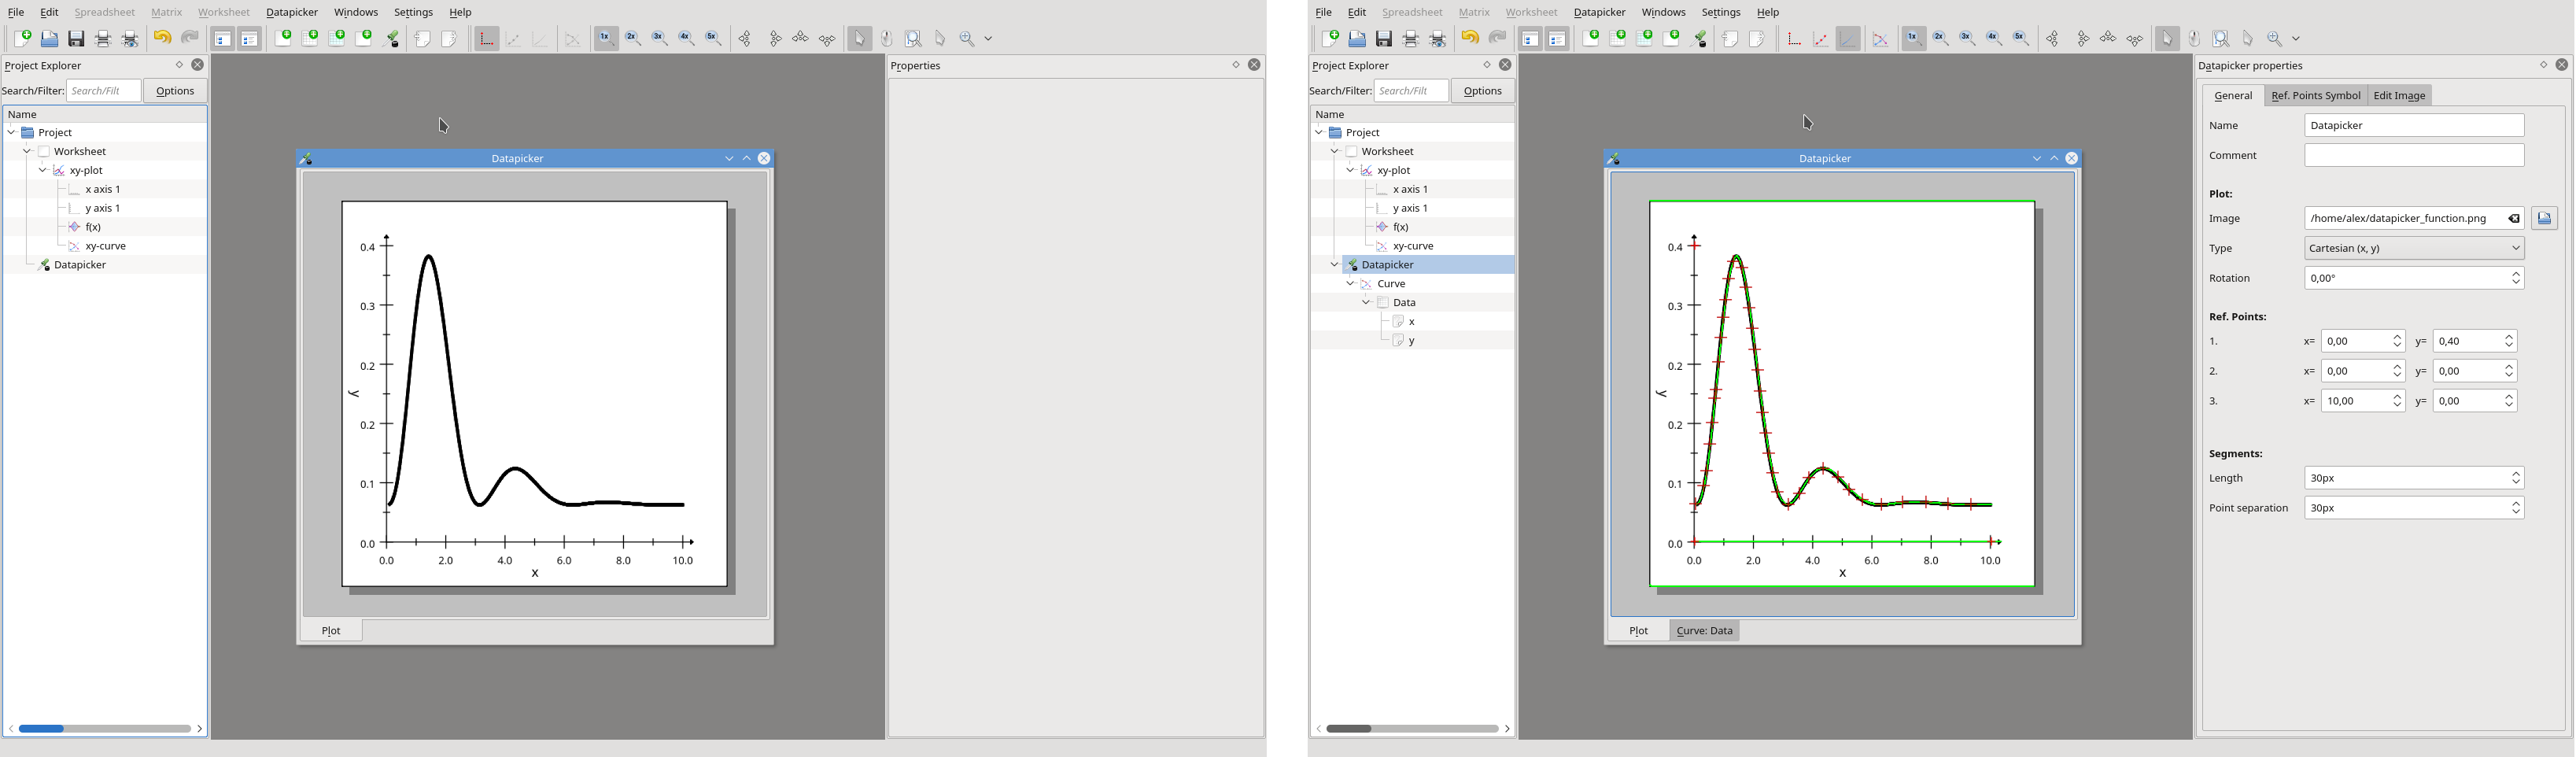This screenshot has height=757, width=2576.
Task: Choose 2x magnification in the left window toolbar
Action: tap(633, 39)
